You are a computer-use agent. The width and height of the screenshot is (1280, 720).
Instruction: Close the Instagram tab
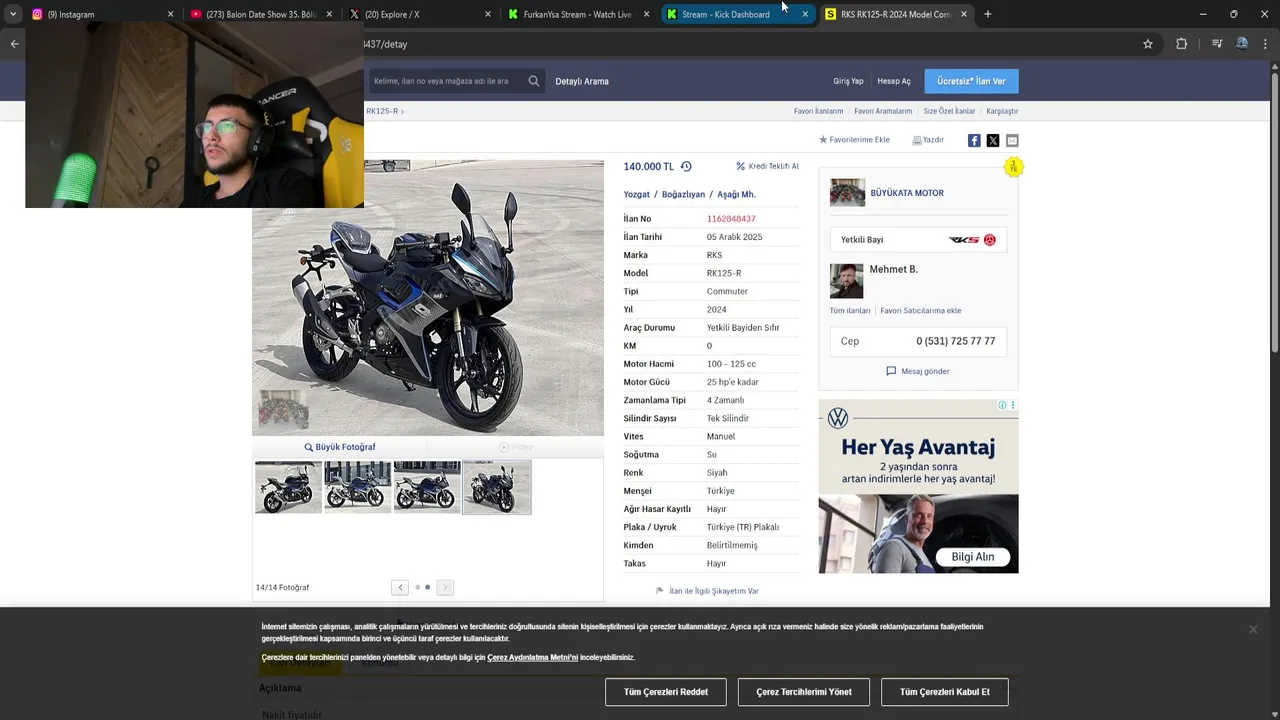click(x=170, y=14)
